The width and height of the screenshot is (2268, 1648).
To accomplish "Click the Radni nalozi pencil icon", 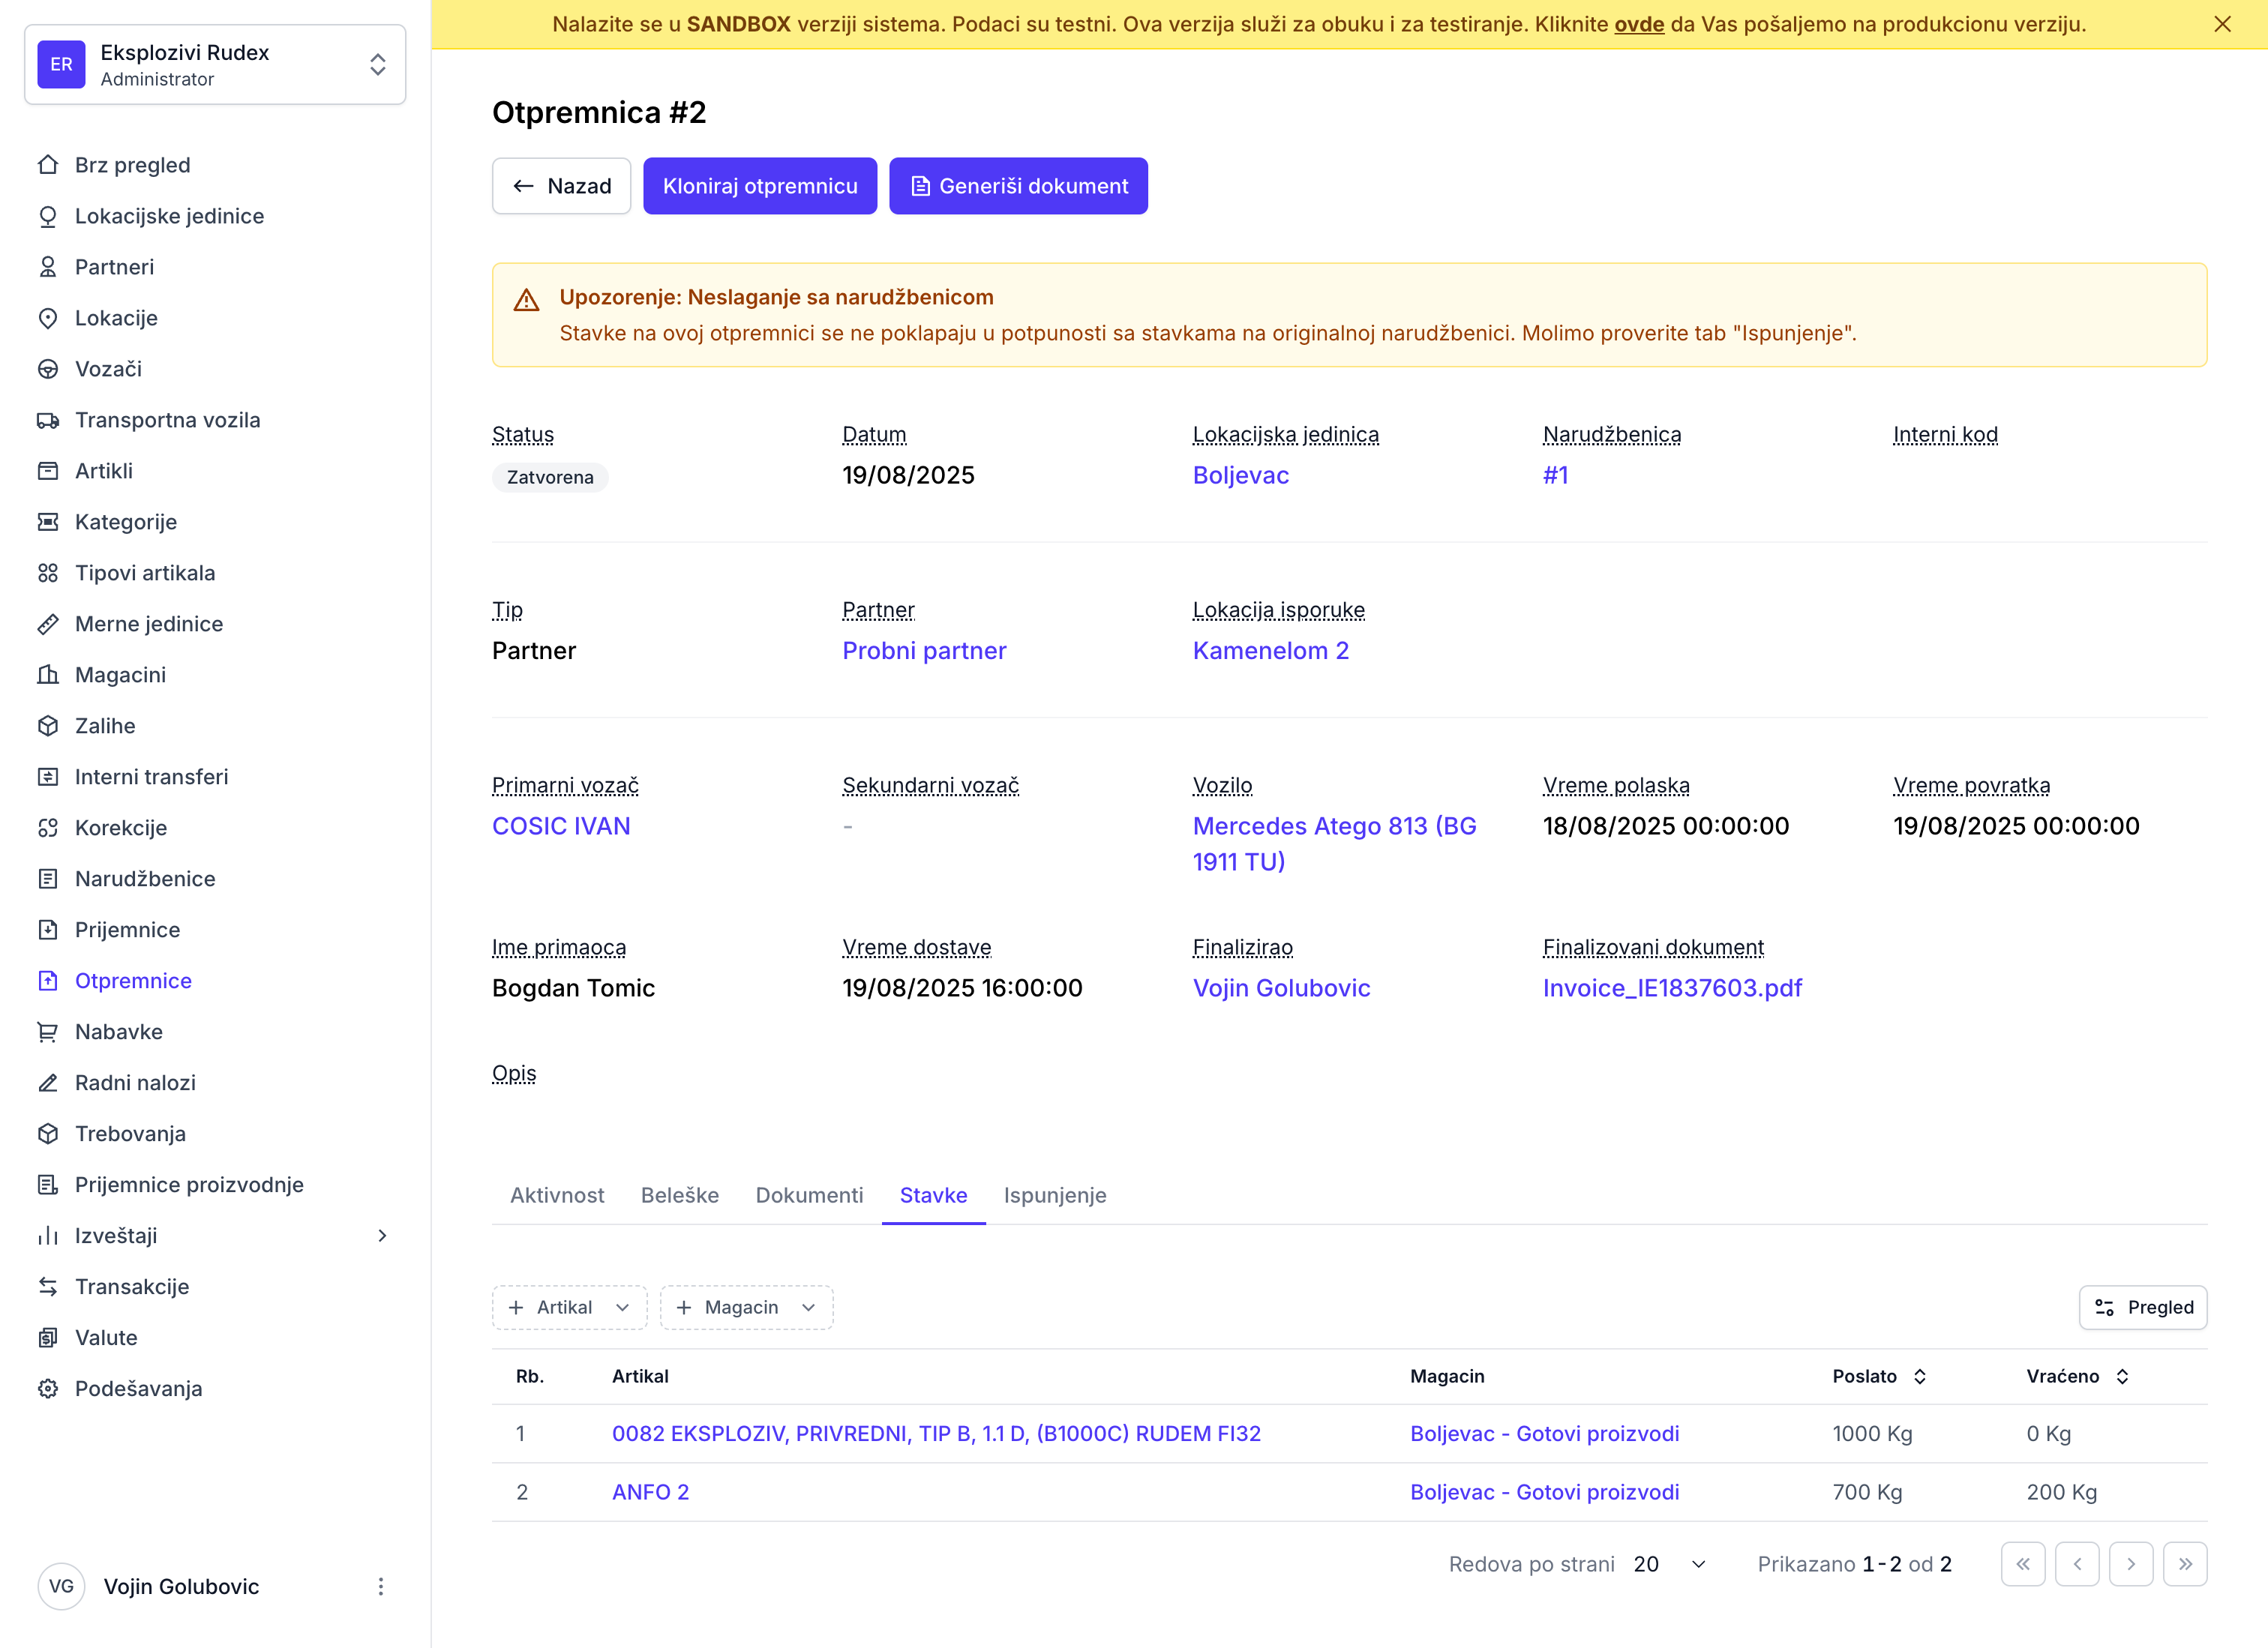I will point(48,1082).
